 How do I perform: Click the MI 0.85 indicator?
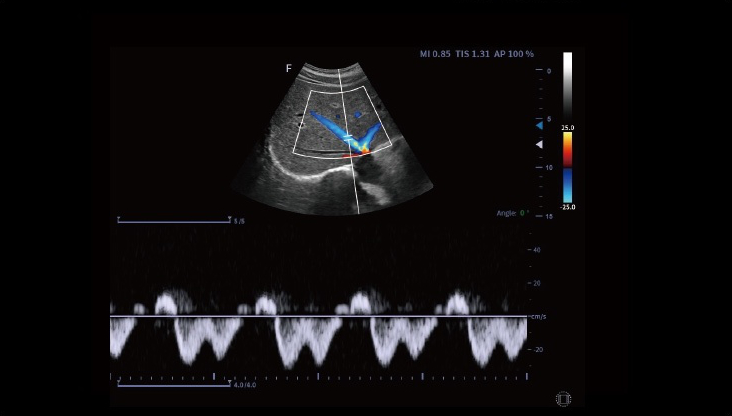[435, 54]
